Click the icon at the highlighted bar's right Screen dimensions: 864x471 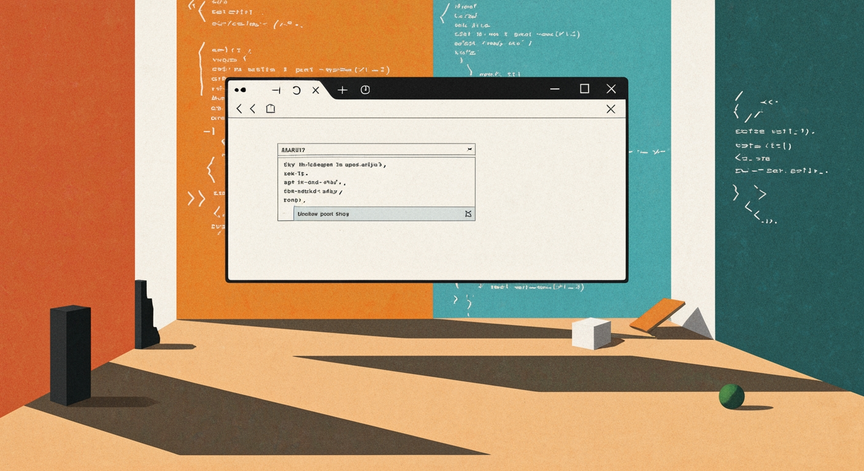468,214
